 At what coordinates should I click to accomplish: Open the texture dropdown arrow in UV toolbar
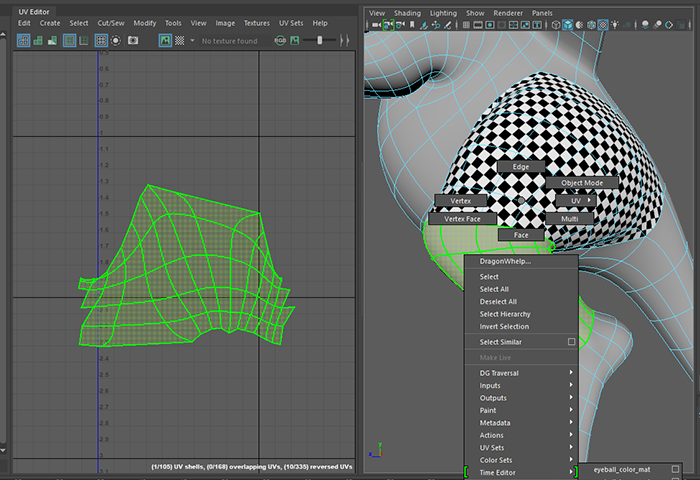pos(191,40)
